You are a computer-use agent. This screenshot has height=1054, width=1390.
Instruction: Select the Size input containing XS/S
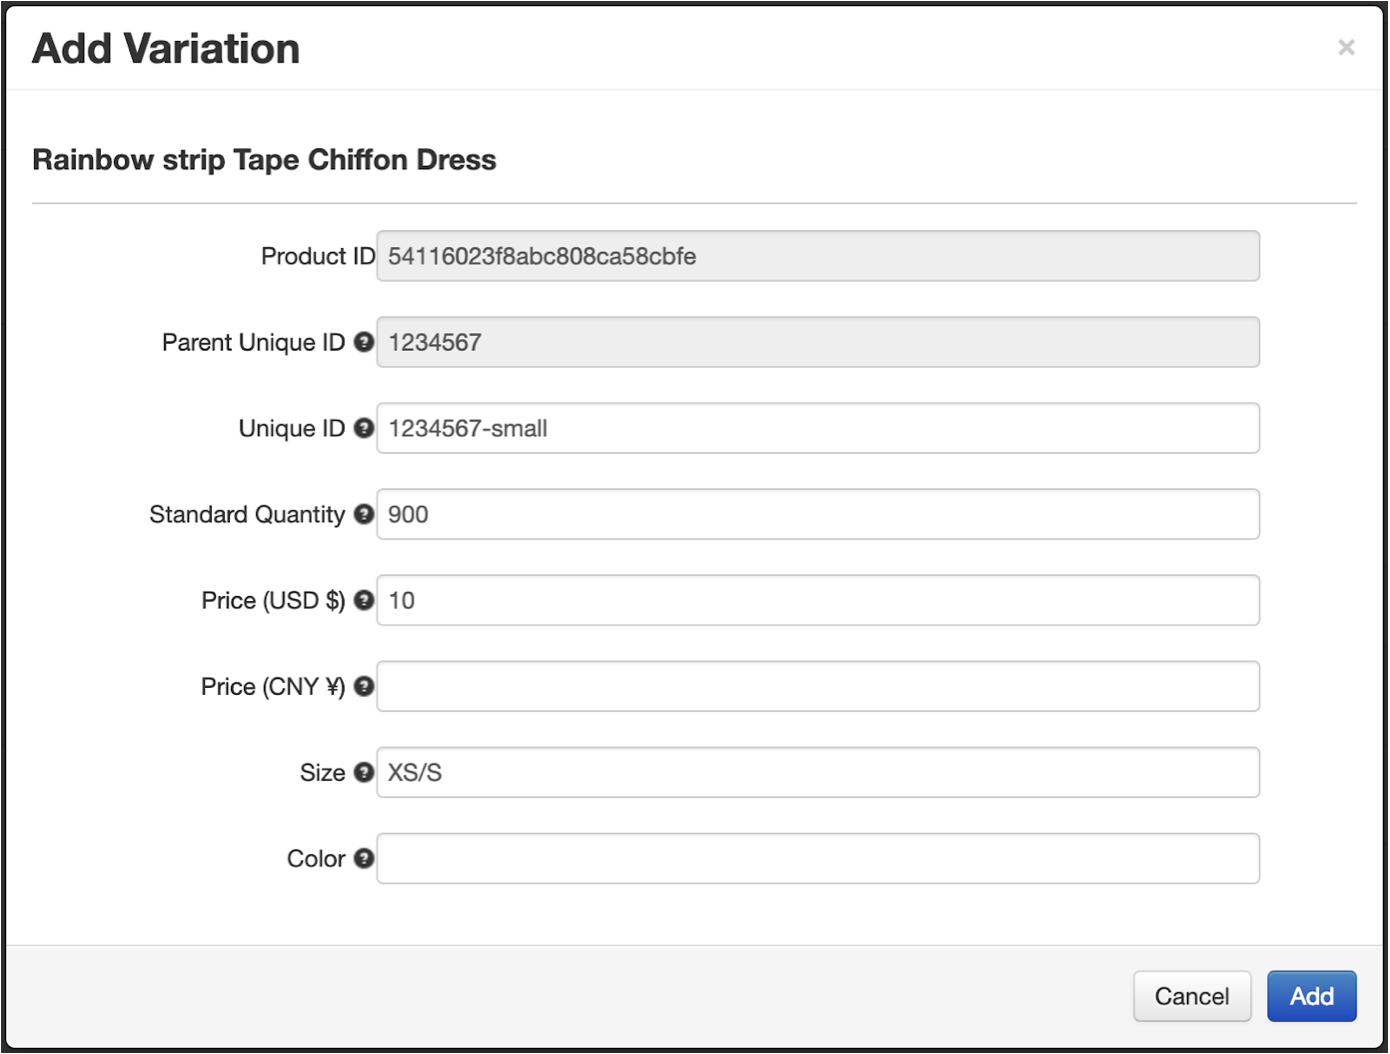coord(817,772)
